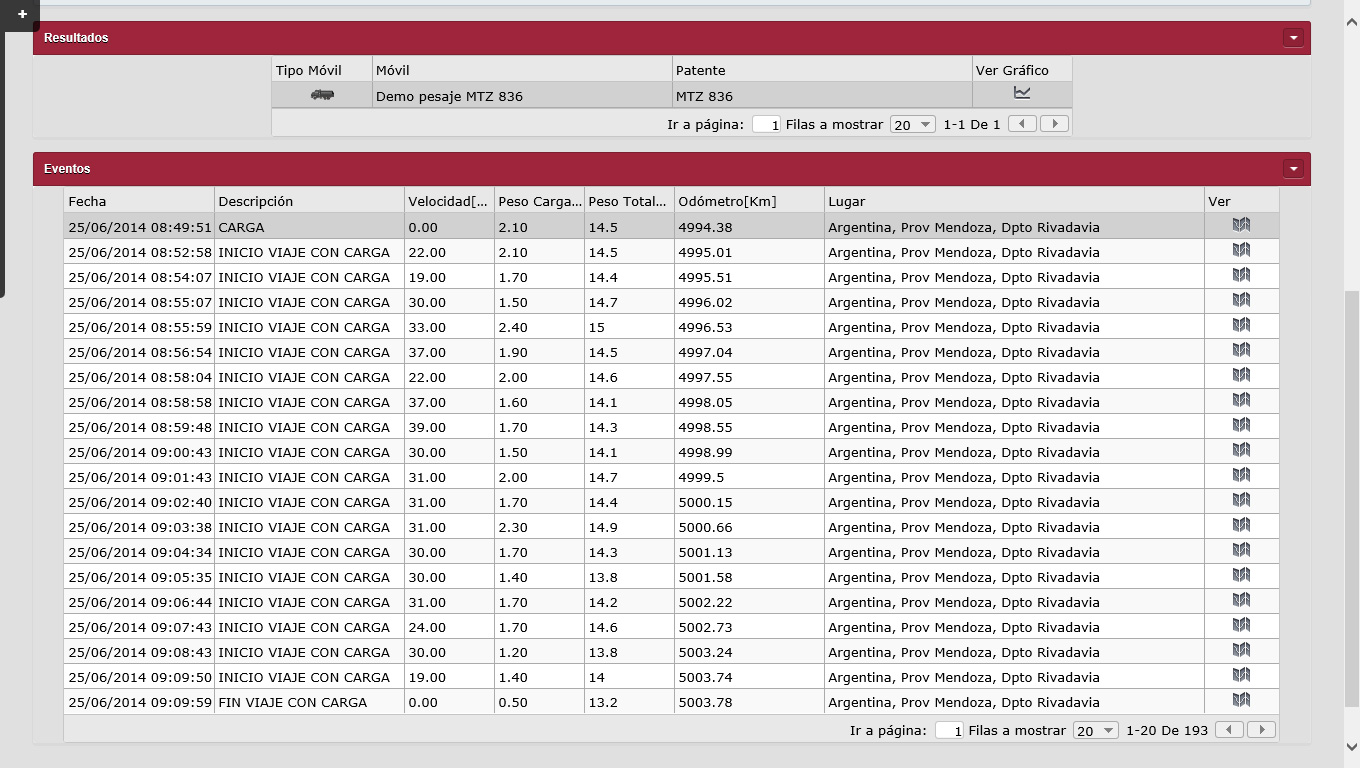View map for the 09:07:43 event

[1242, 625]
